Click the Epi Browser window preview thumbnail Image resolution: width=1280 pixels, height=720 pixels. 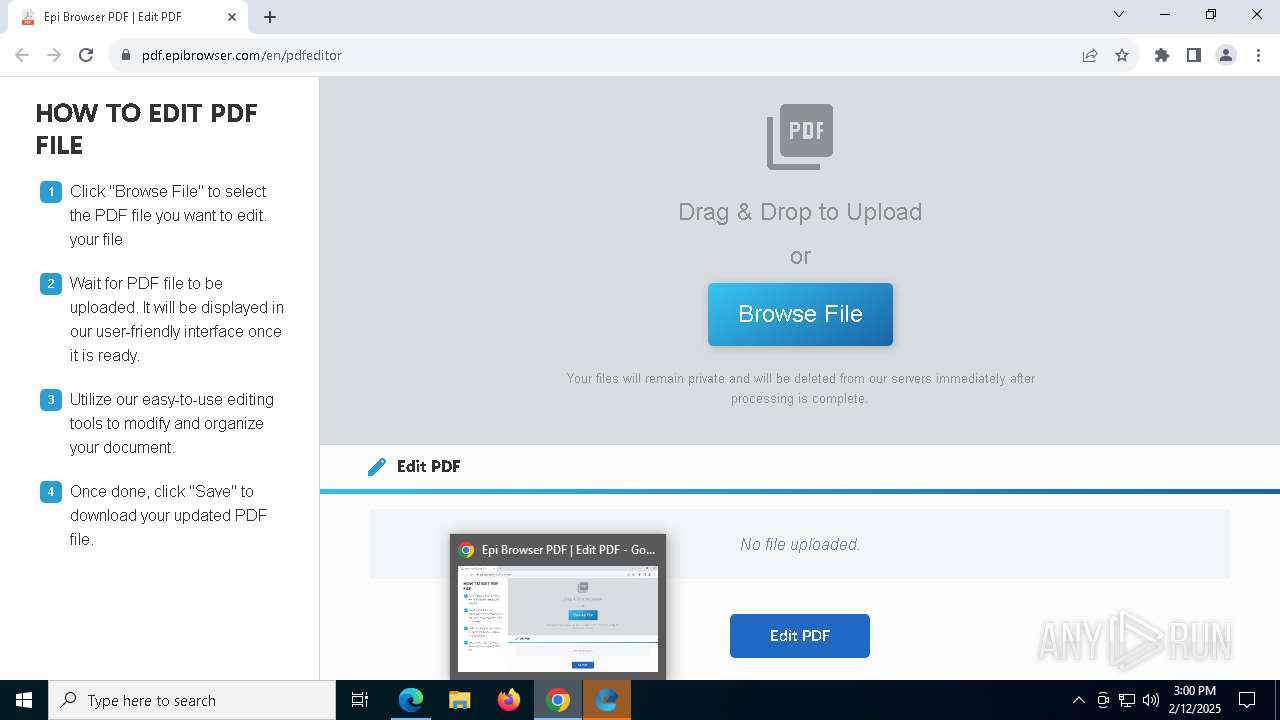click(x=558, y=619)
